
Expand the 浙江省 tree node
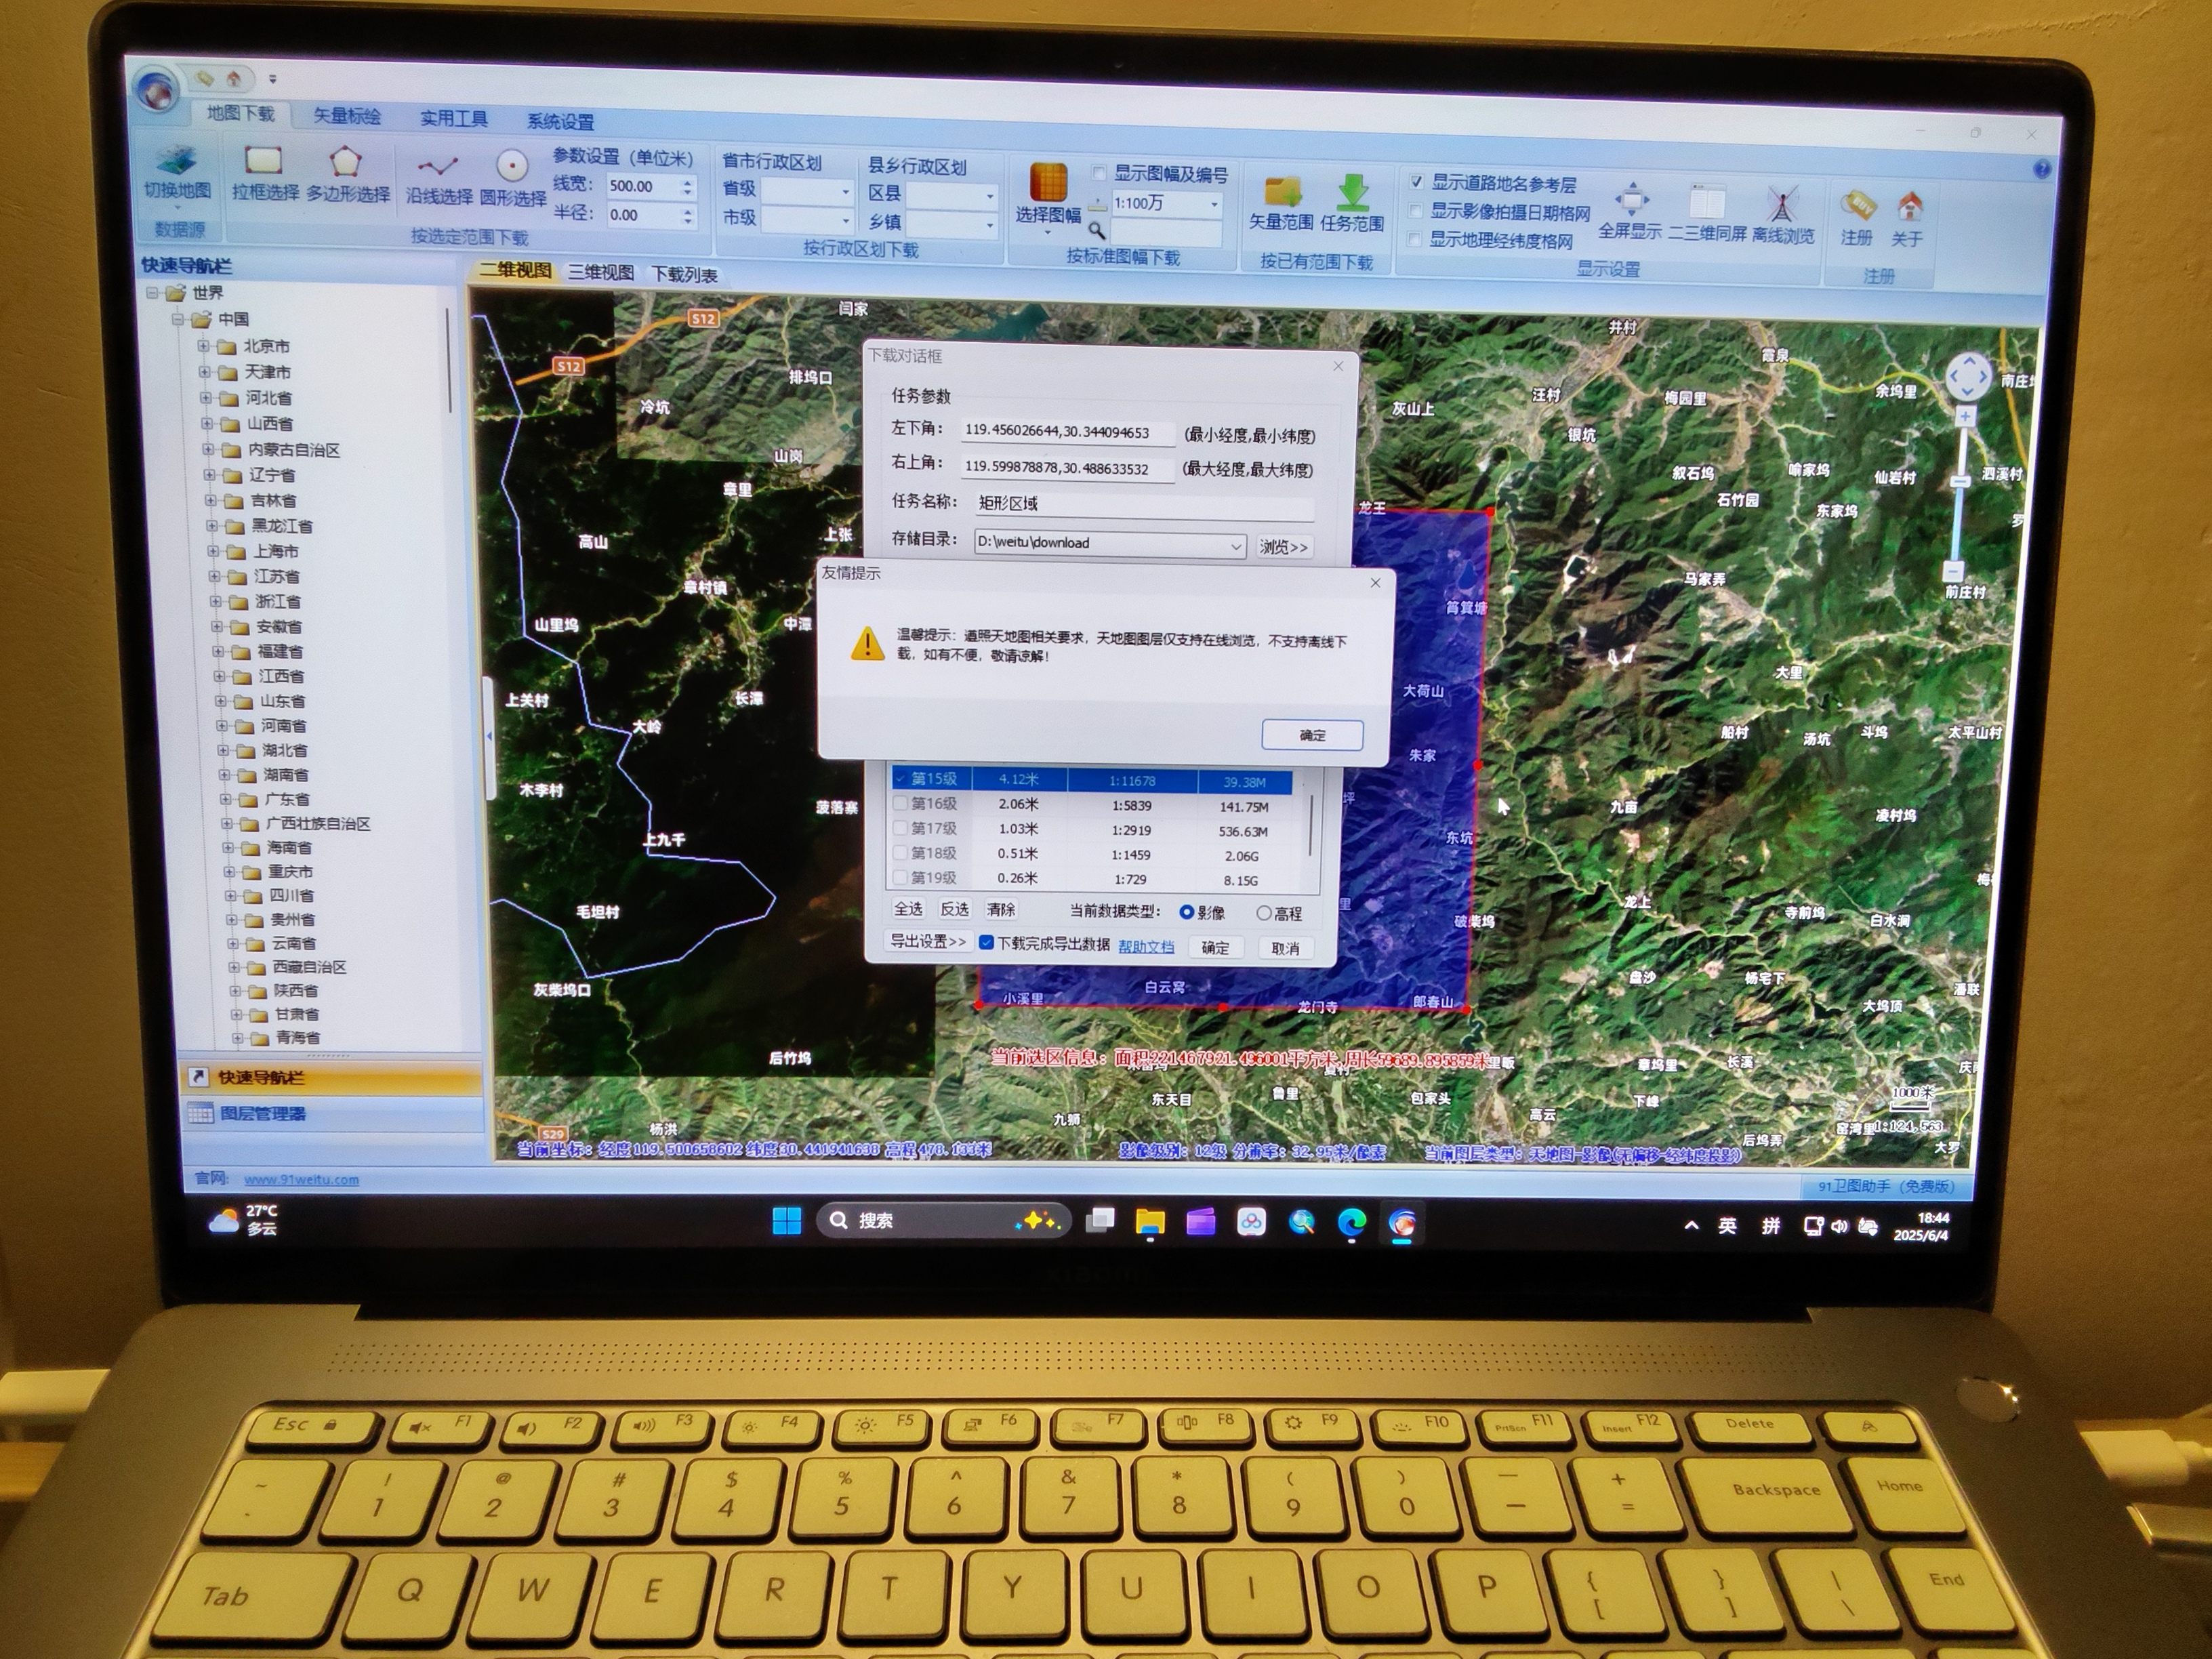click(x=217, y=601)
